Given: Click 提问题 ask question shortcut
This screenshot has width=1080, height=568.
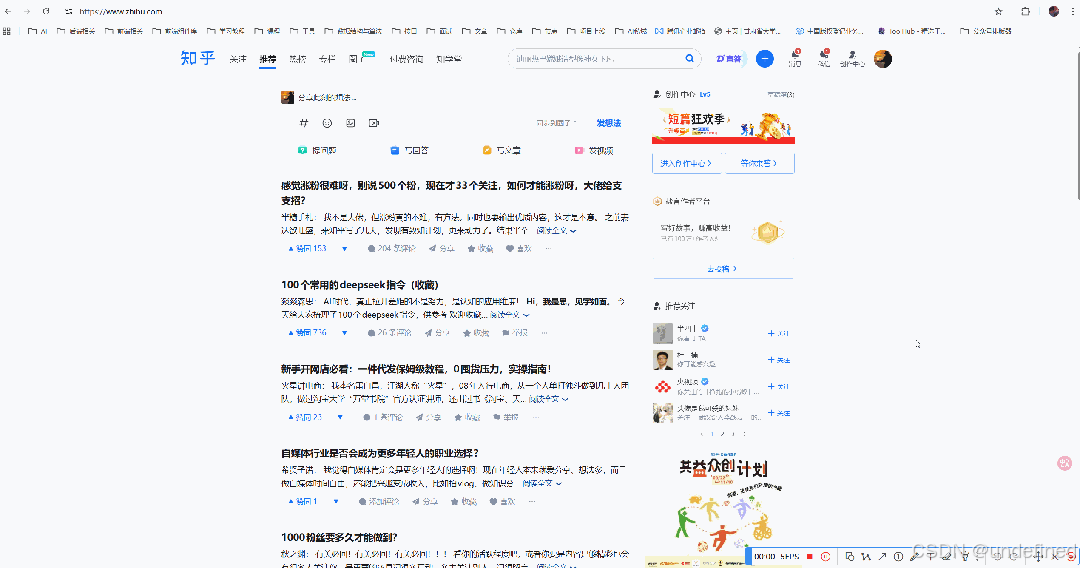Looking at the screenshot, I should [317, 150].
